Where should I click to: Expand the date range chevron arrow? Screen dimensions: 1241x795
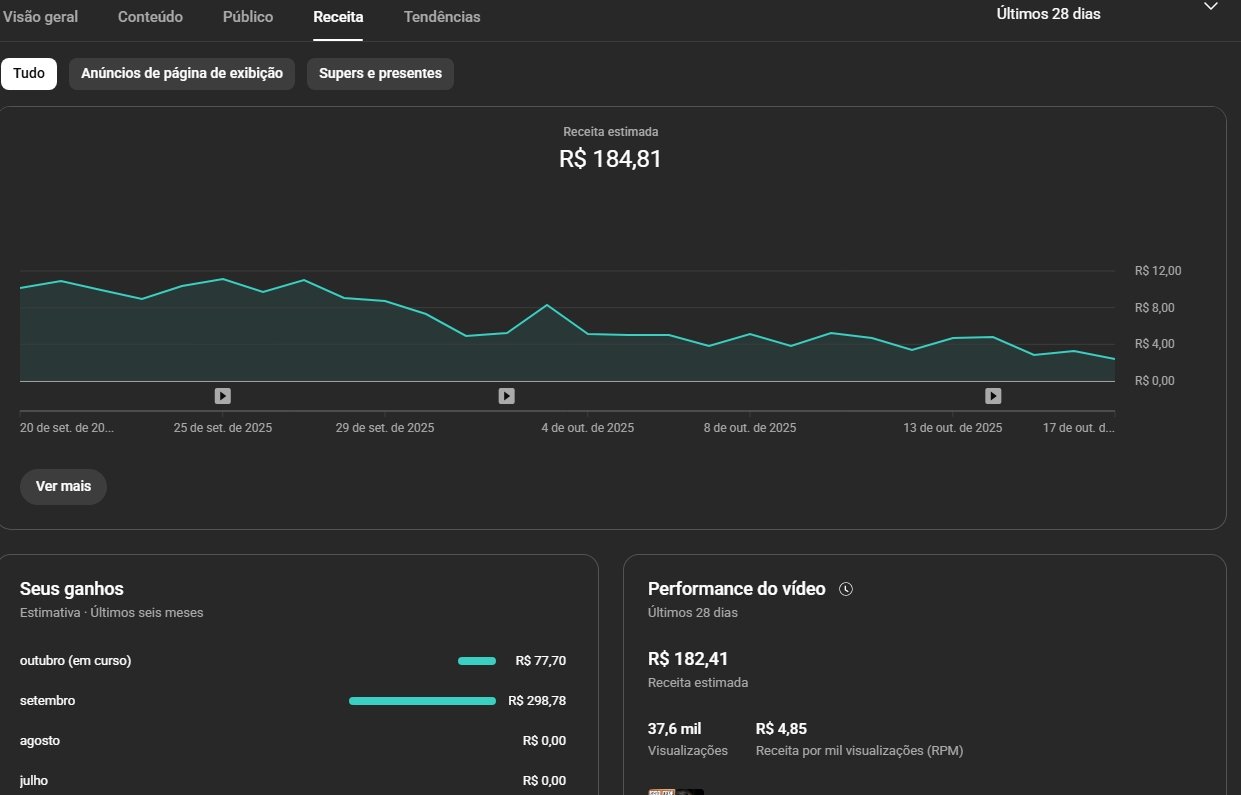[x=1211, y=7]
